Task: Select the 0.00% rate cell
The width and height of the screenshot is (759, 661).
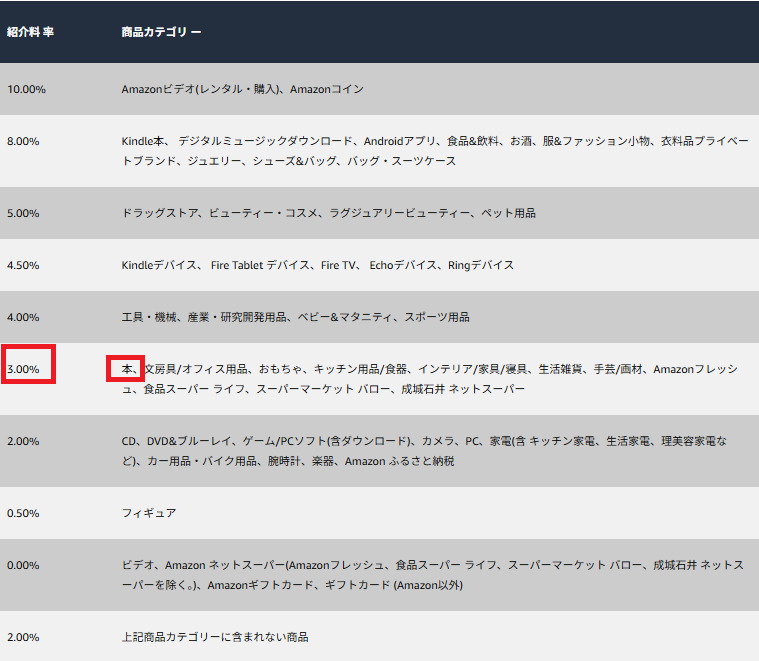Action: 23,565
